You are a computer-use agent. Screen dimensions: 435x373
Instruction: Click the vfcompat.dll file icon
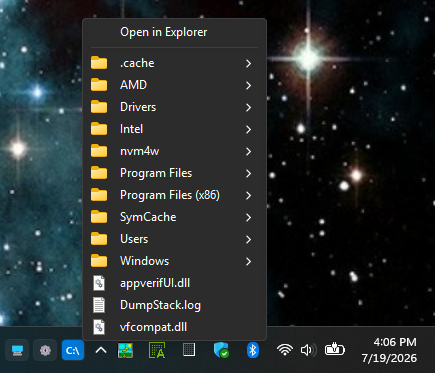(99, 327)
